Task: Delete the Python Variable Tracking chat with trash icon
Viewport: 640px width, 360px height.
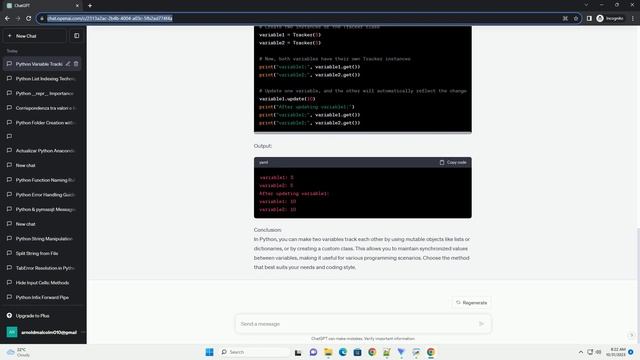Action: pos(76,64)
